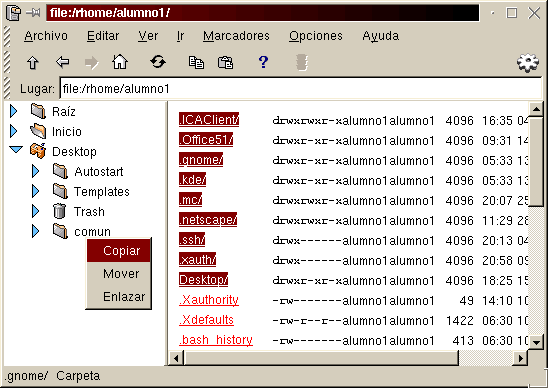Open the Opciones menu
This screenshot has height=388, width=548.
316,36
